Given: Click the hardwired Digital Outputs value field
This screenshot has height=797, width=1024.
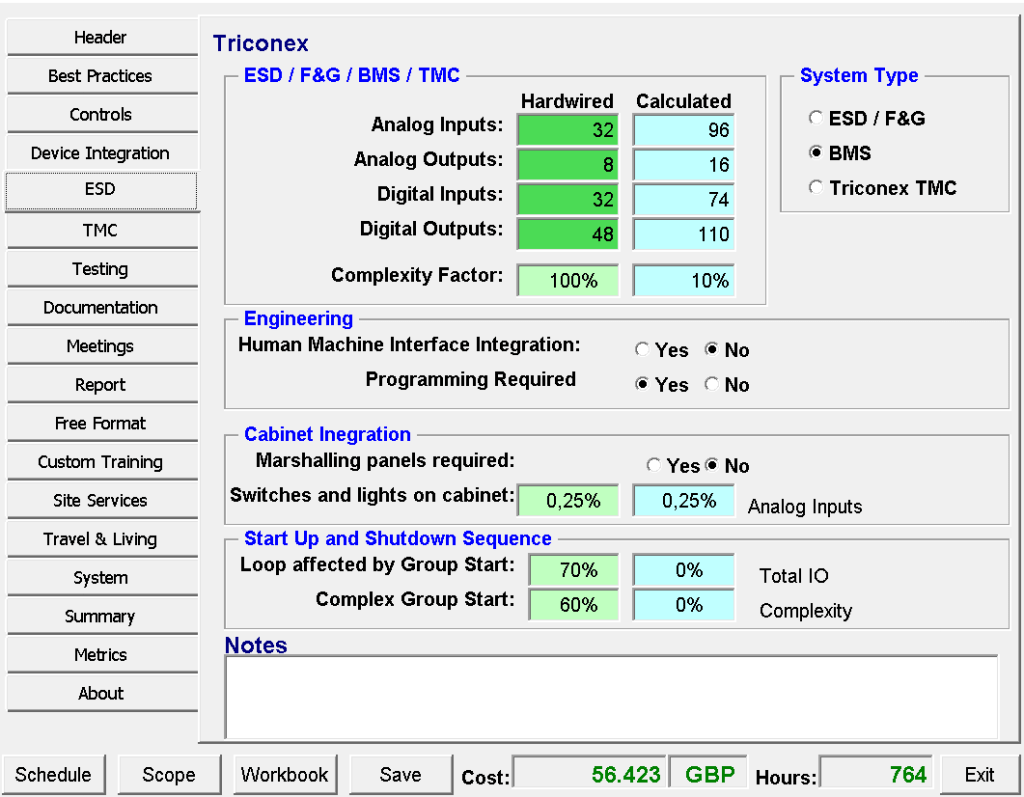Looking at the screenshot, I should [x=567, y=234].
